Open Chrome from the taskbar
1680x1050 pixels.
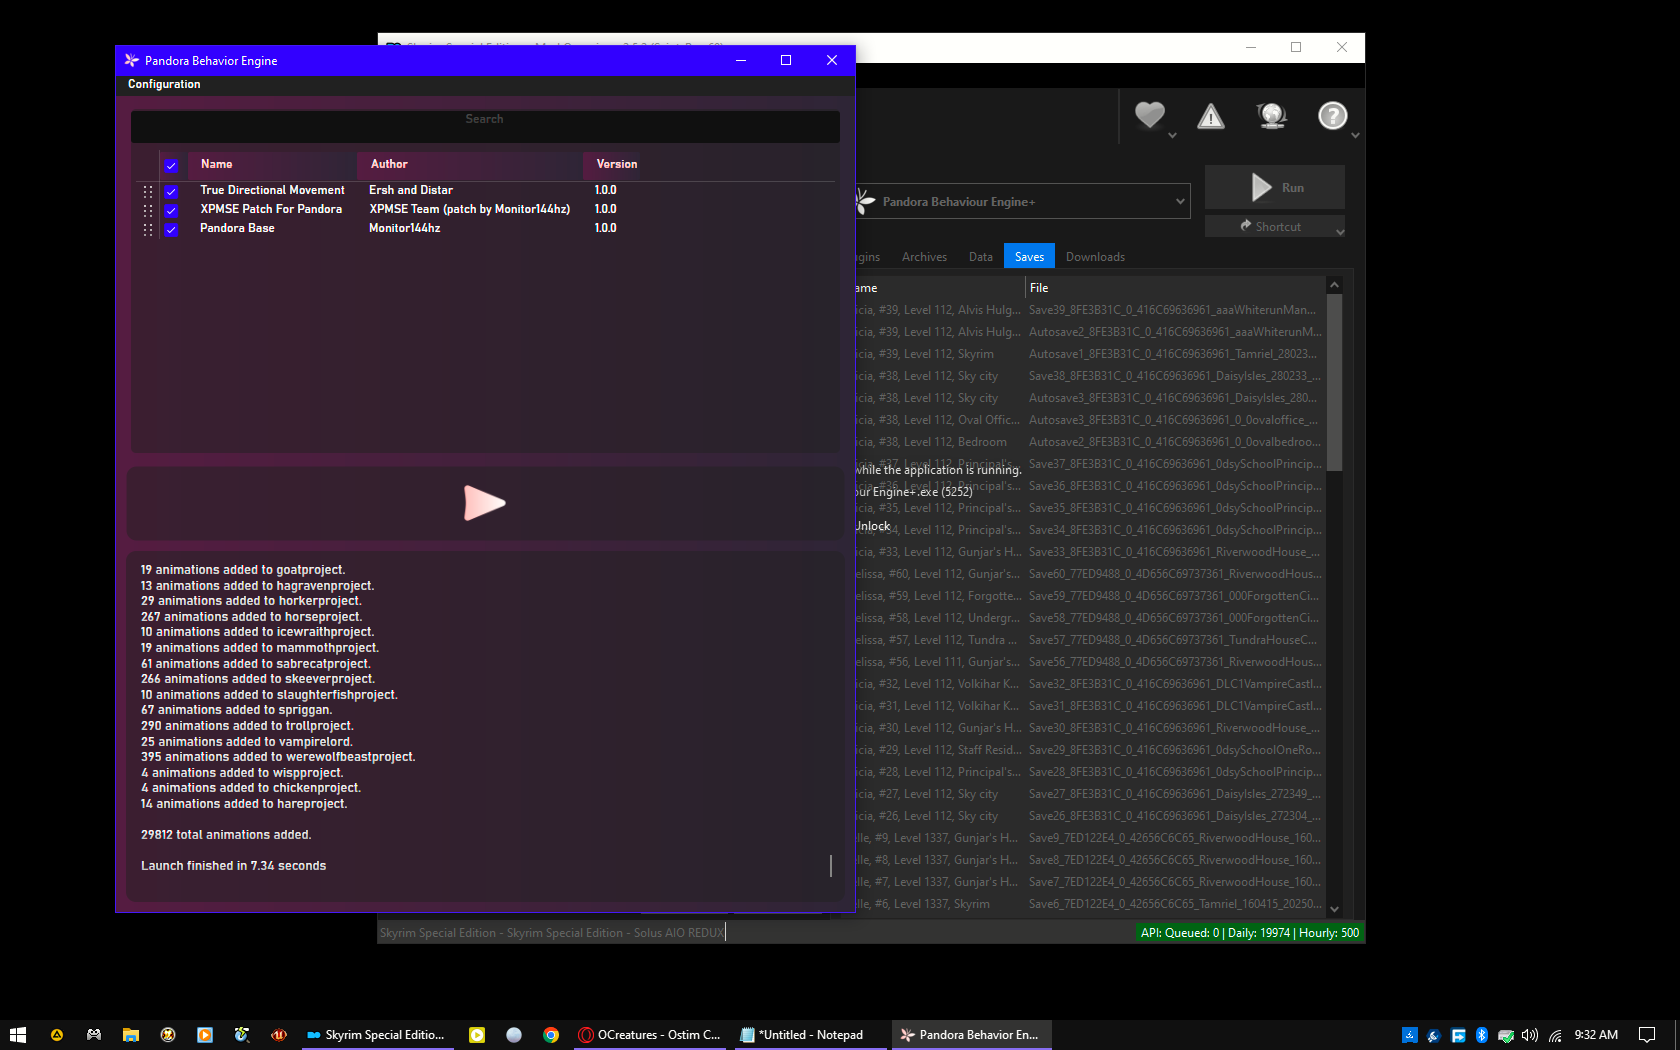pos(551,1035)
